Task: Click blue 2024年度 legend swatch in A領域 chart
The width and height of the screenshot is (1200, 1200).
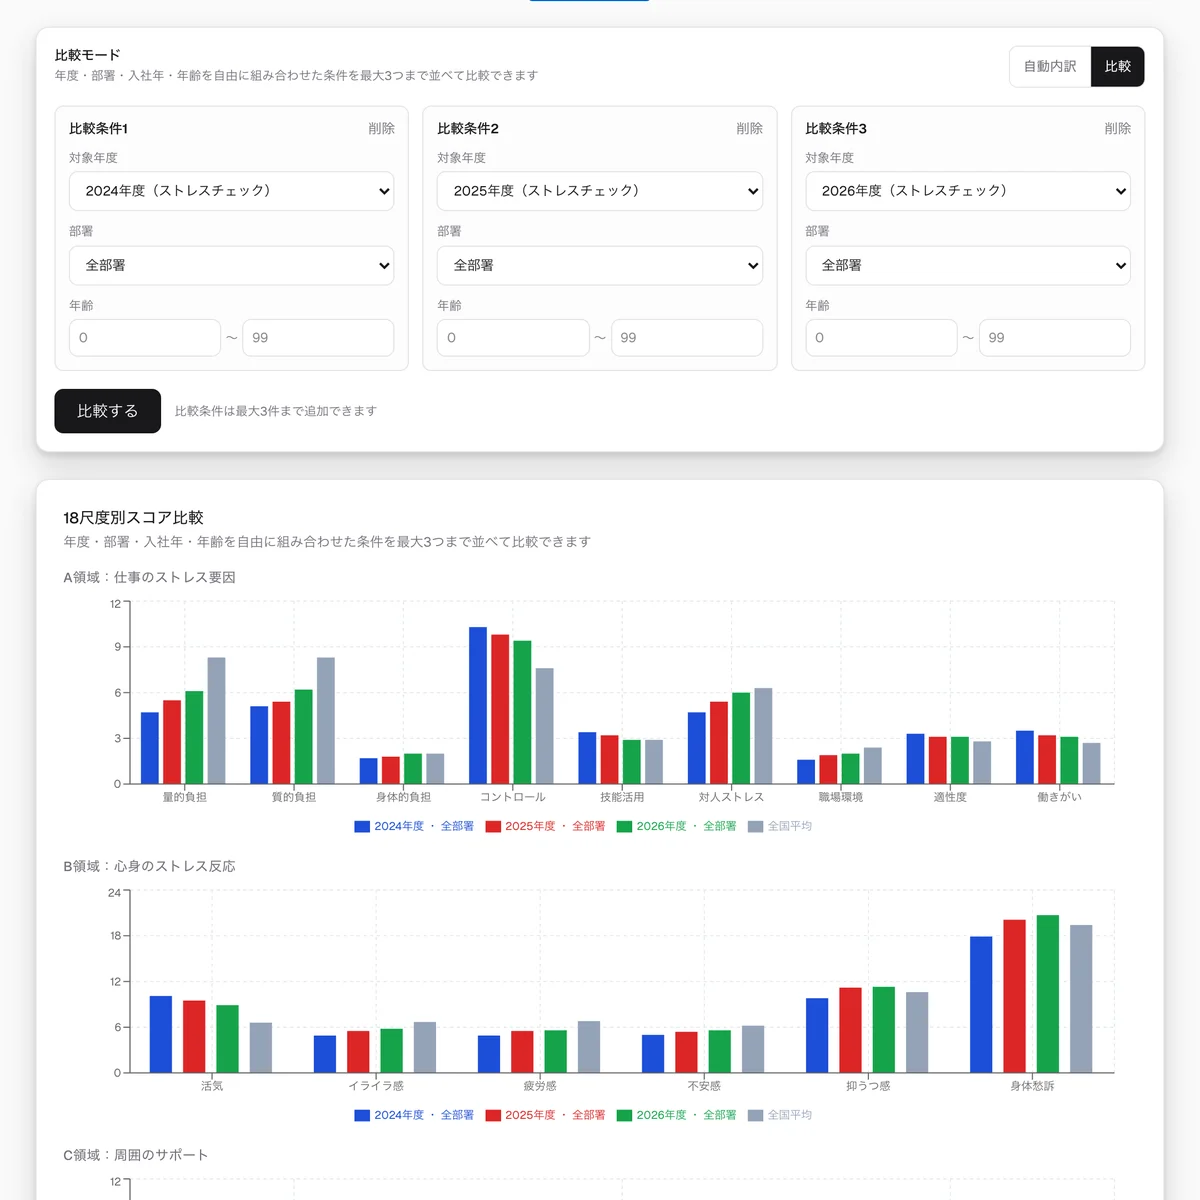Action: (362, 827)
